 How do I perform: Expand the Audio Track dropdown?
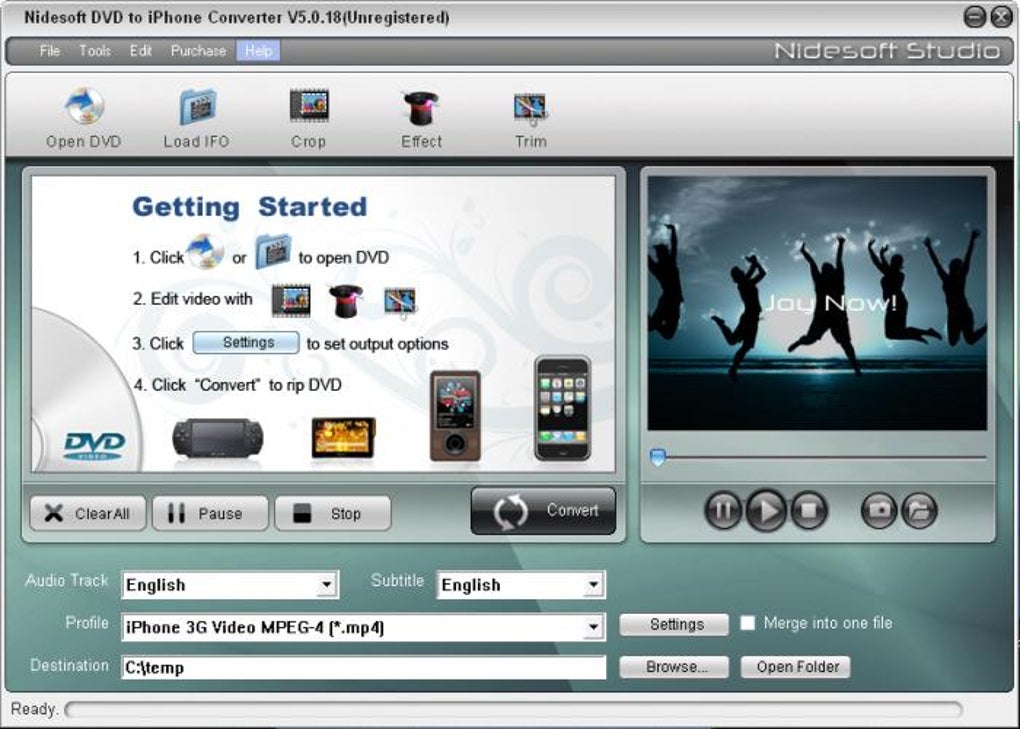pos(327,585)
